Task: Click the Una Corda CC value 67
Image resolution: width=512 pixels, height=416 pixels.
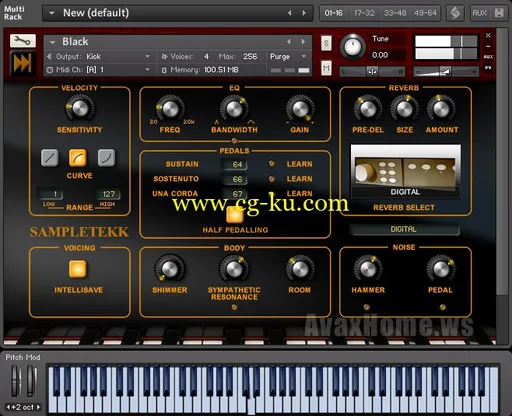Action: [235, 194]
